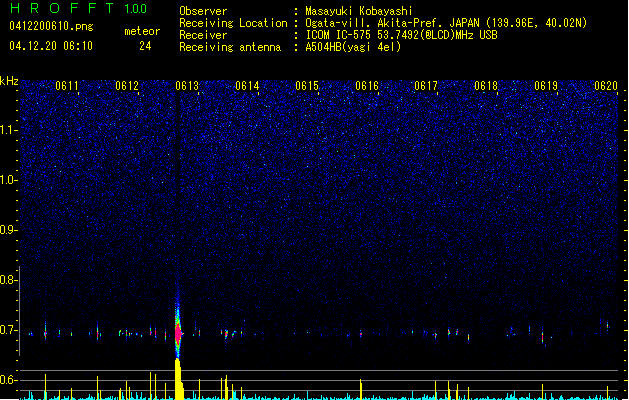
Task: Click the kHz axis unit label
Action: coord(9,81)
